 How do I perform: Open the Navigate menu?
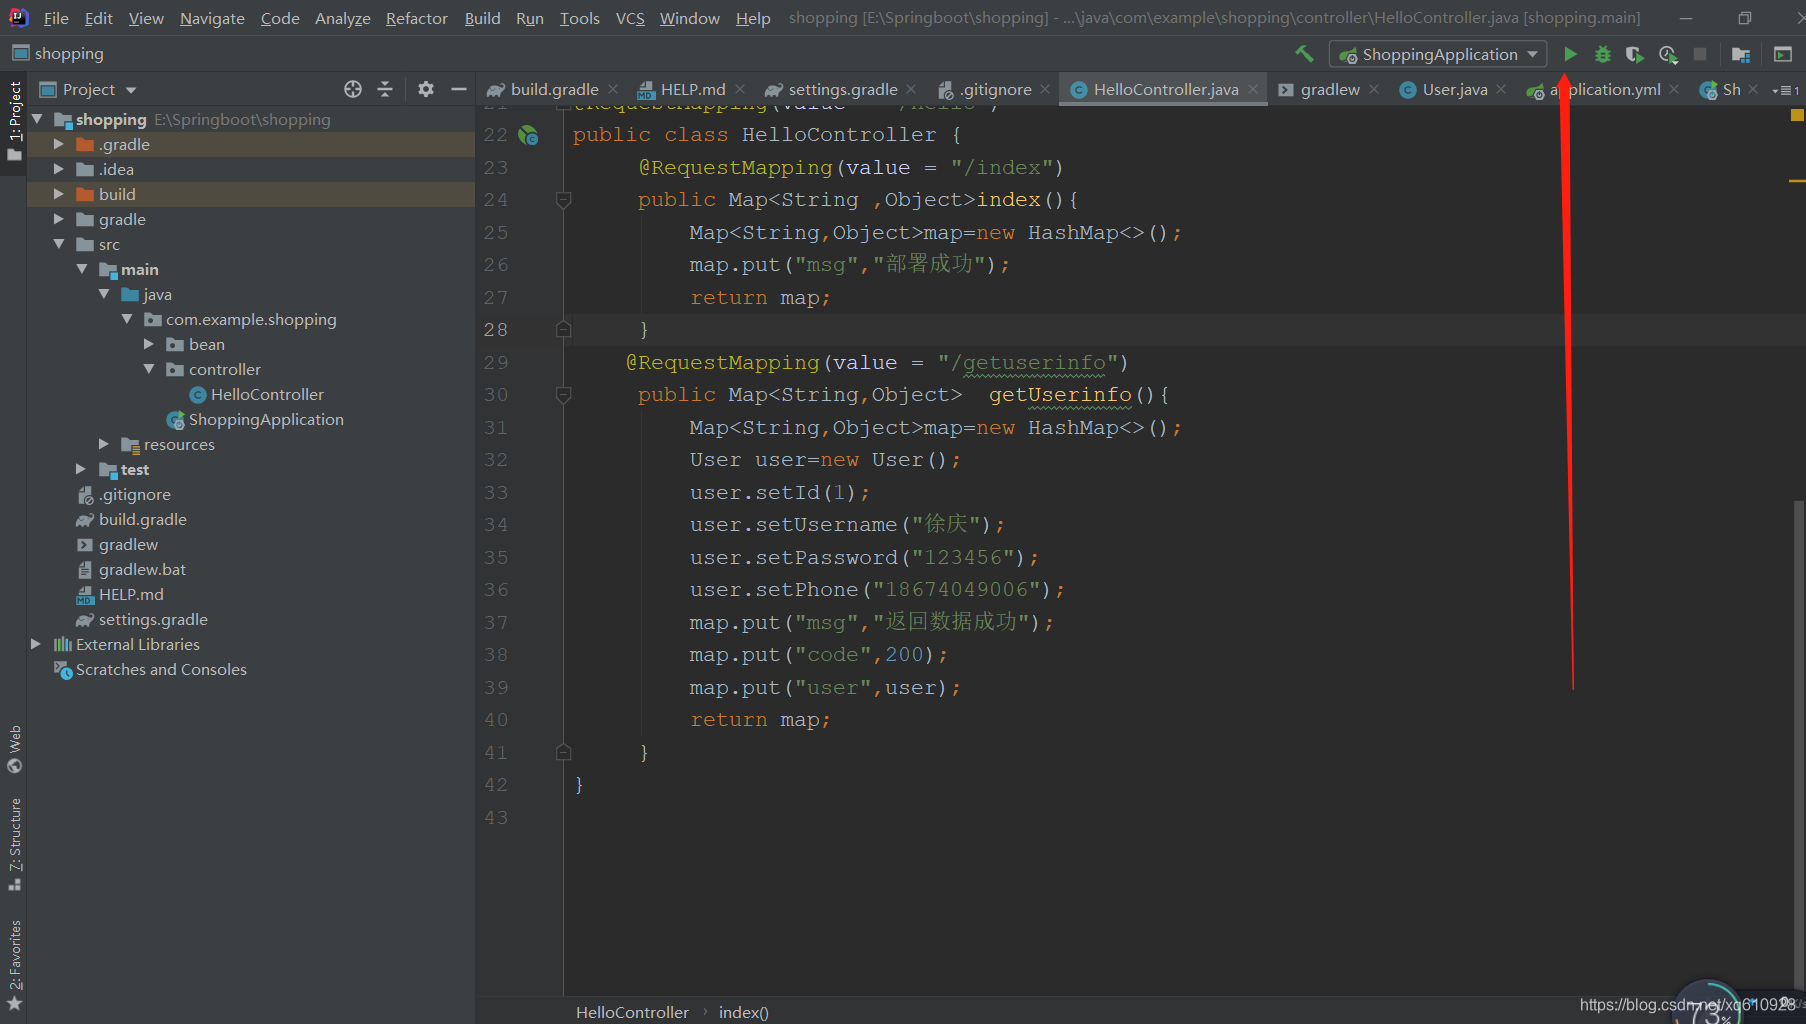point(212,18)
